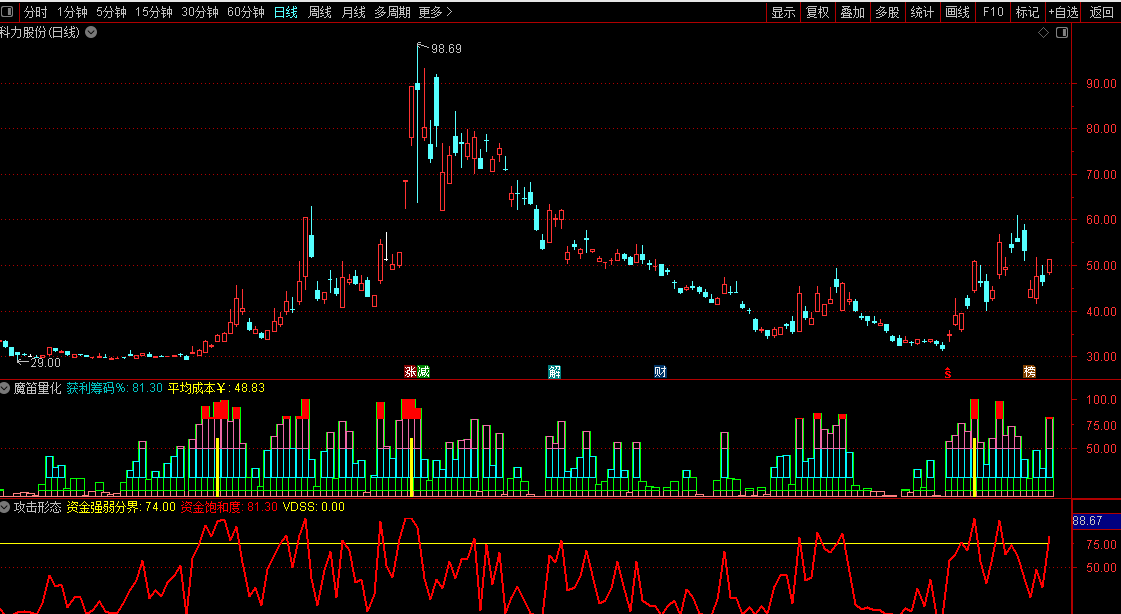The height and width of the screenshot is (614, 1121).
Task: Add stock via +自选 button
Action: [x=1064, y=12]
